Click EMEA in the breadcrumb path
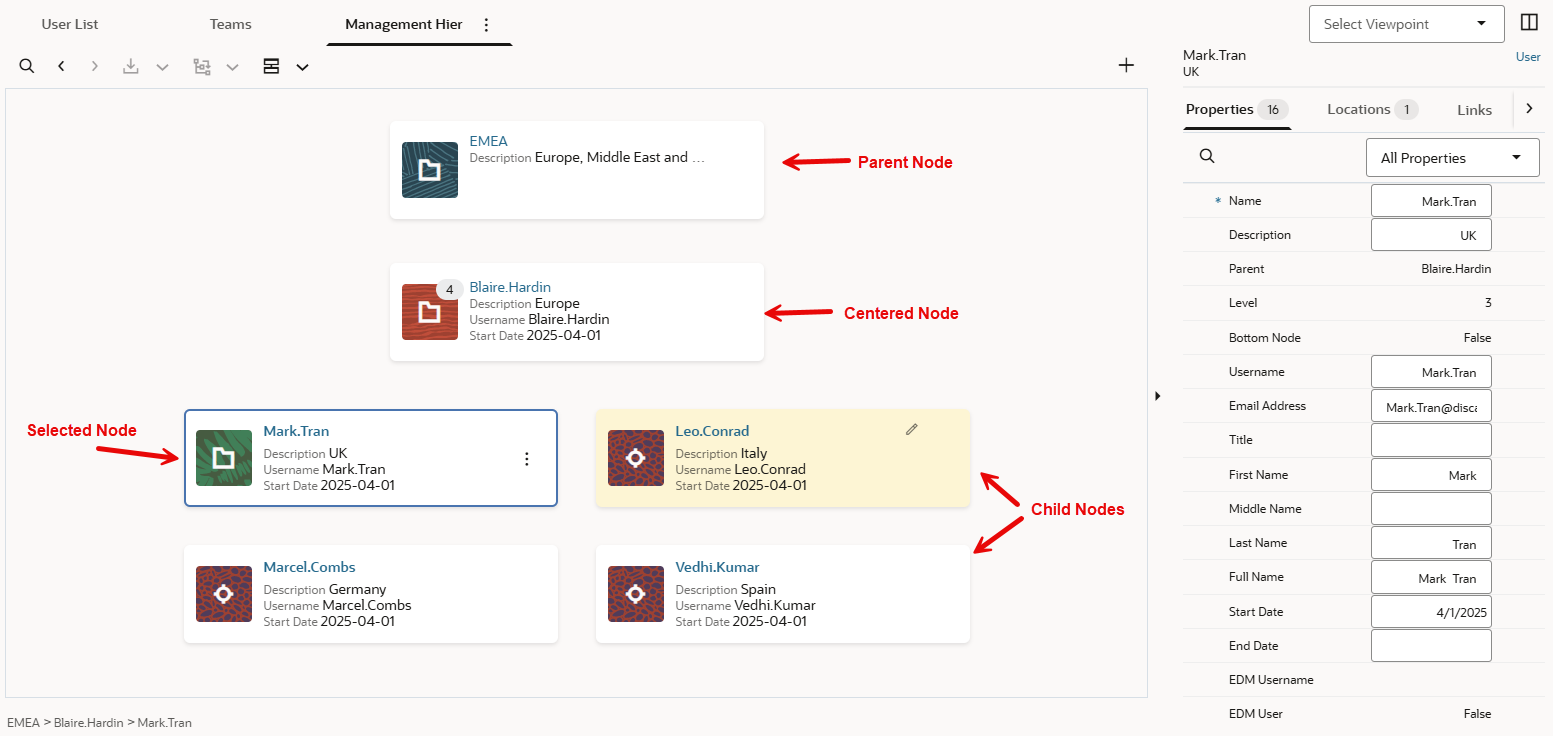Viewport: 1553px width, 736px height. point(23,722)
